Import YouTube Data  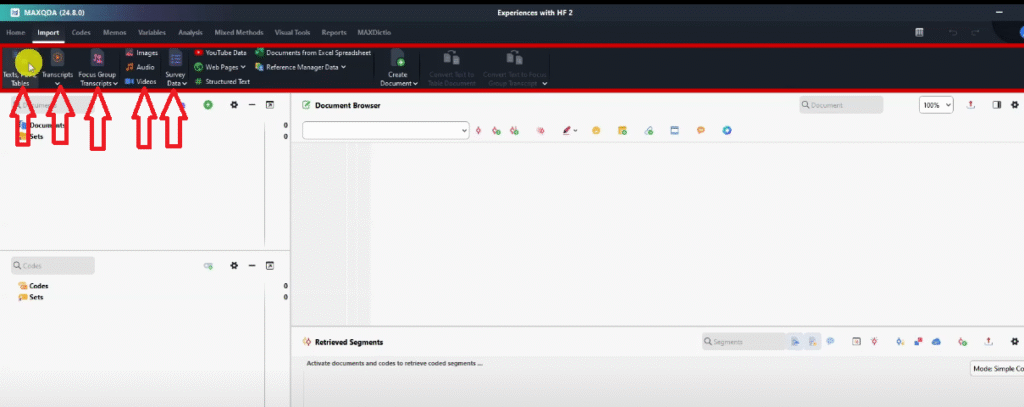click(220, 53)
